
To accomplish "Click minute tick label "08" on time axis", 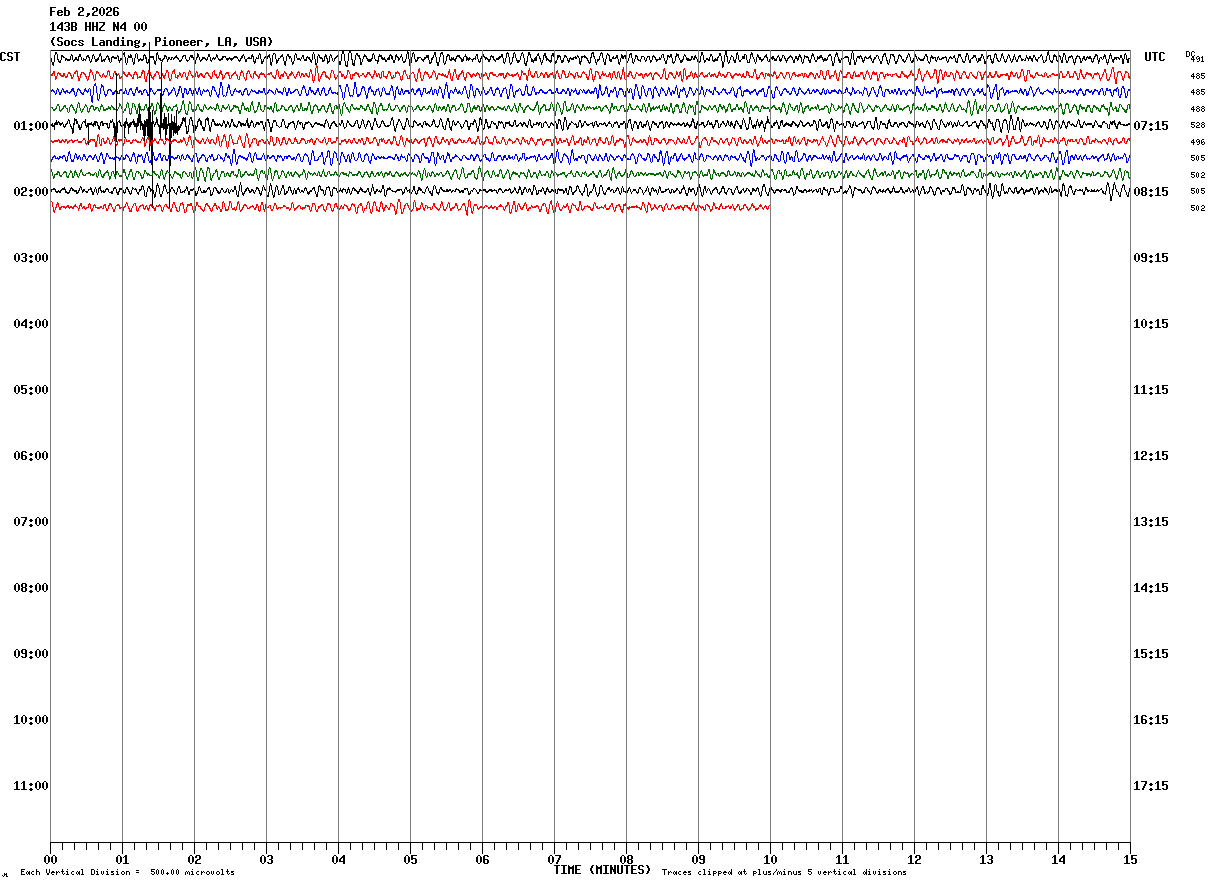I will (626, 860).
